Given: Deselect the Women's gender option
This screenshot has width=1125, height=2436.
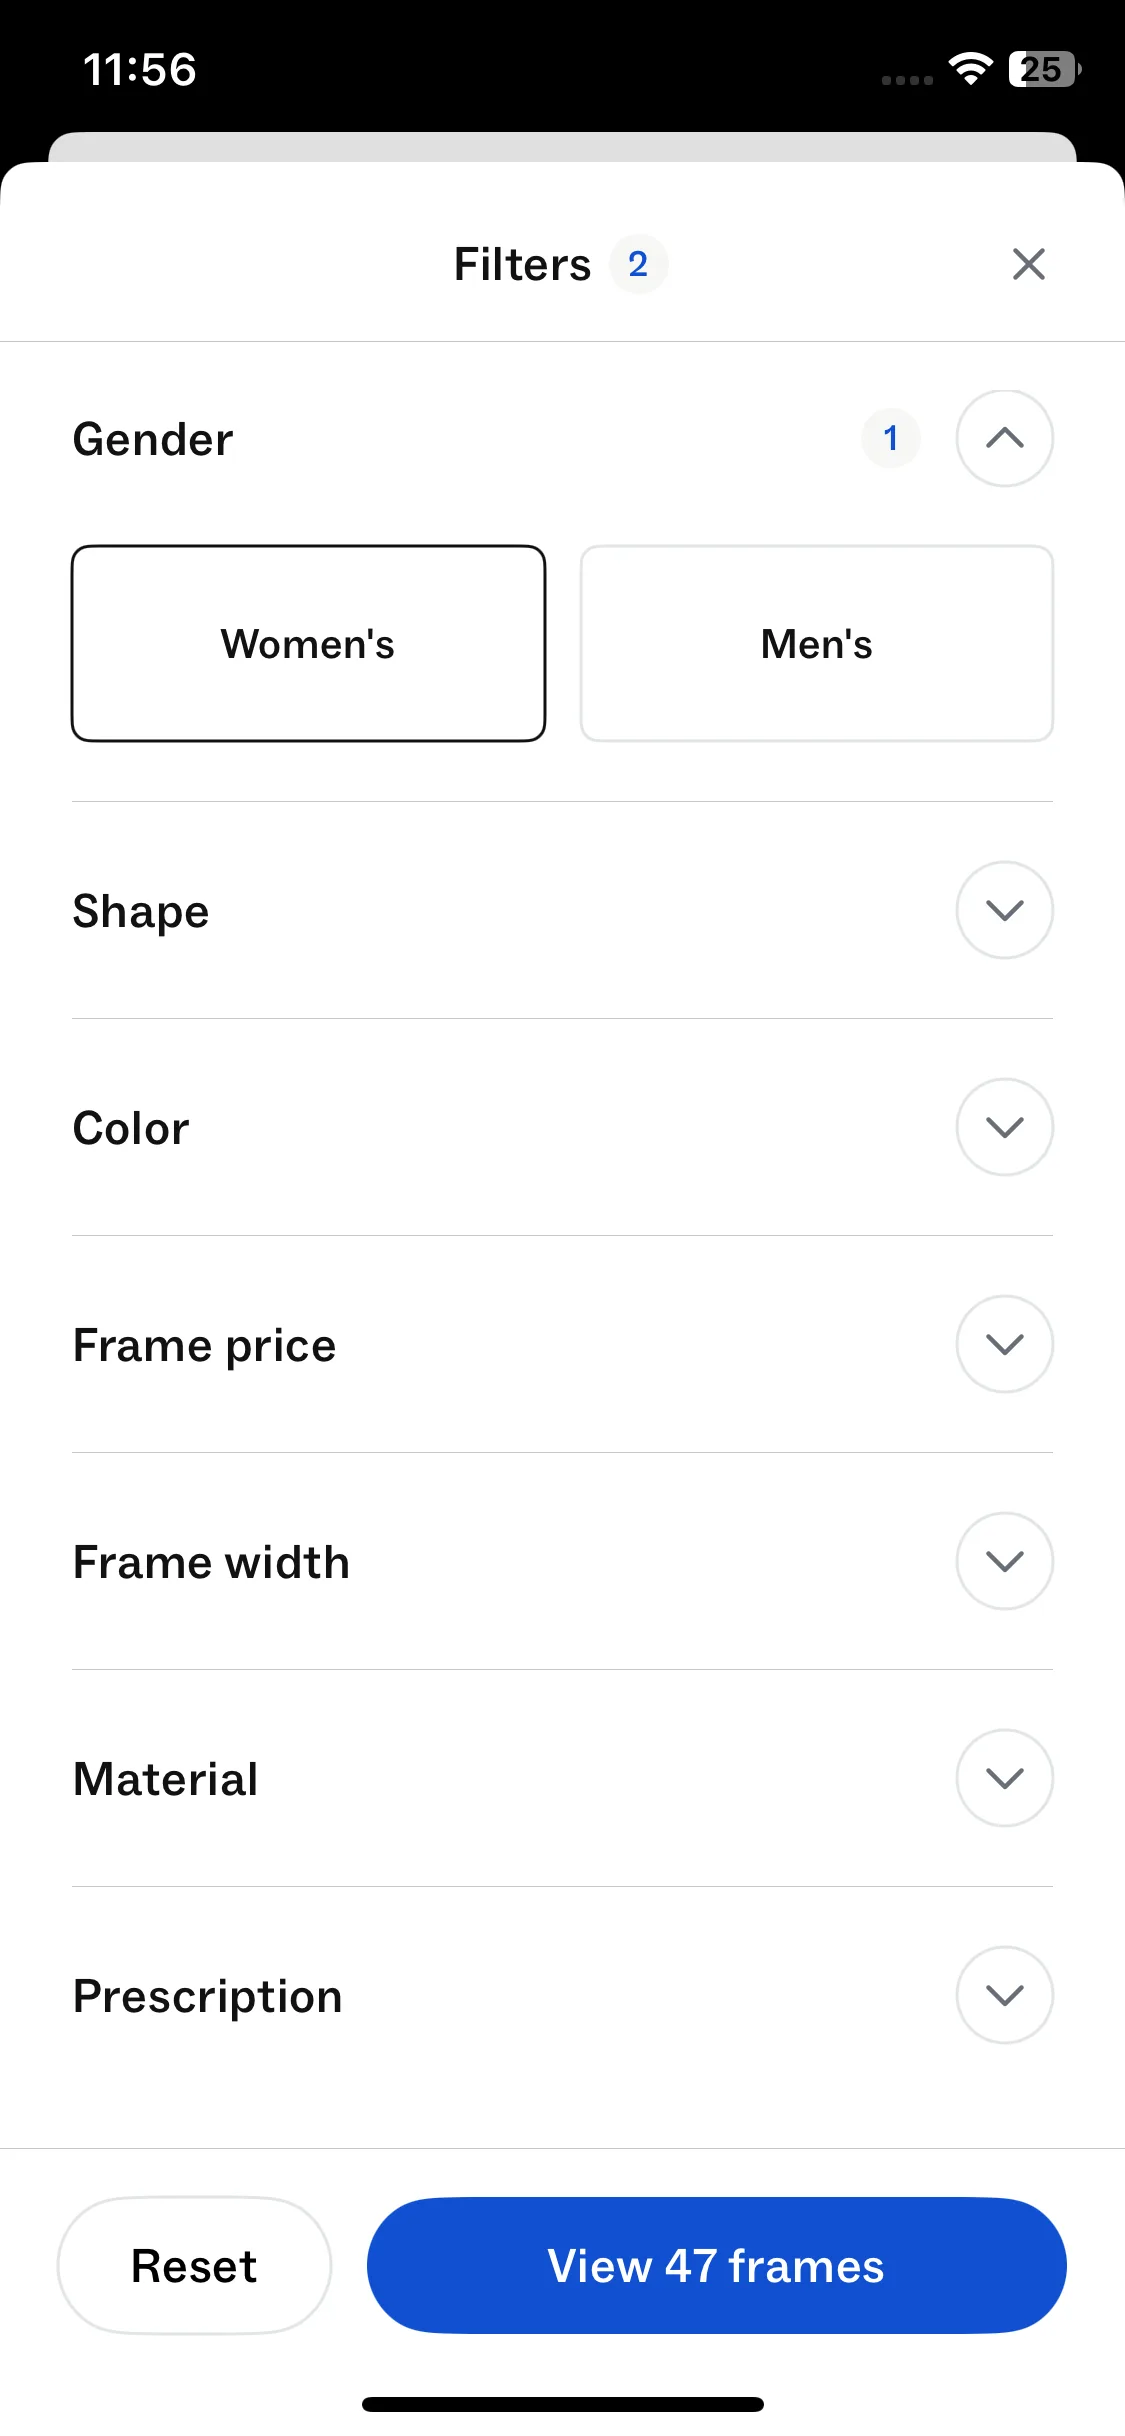Looking at the screenshot, I should pos(308,644).
